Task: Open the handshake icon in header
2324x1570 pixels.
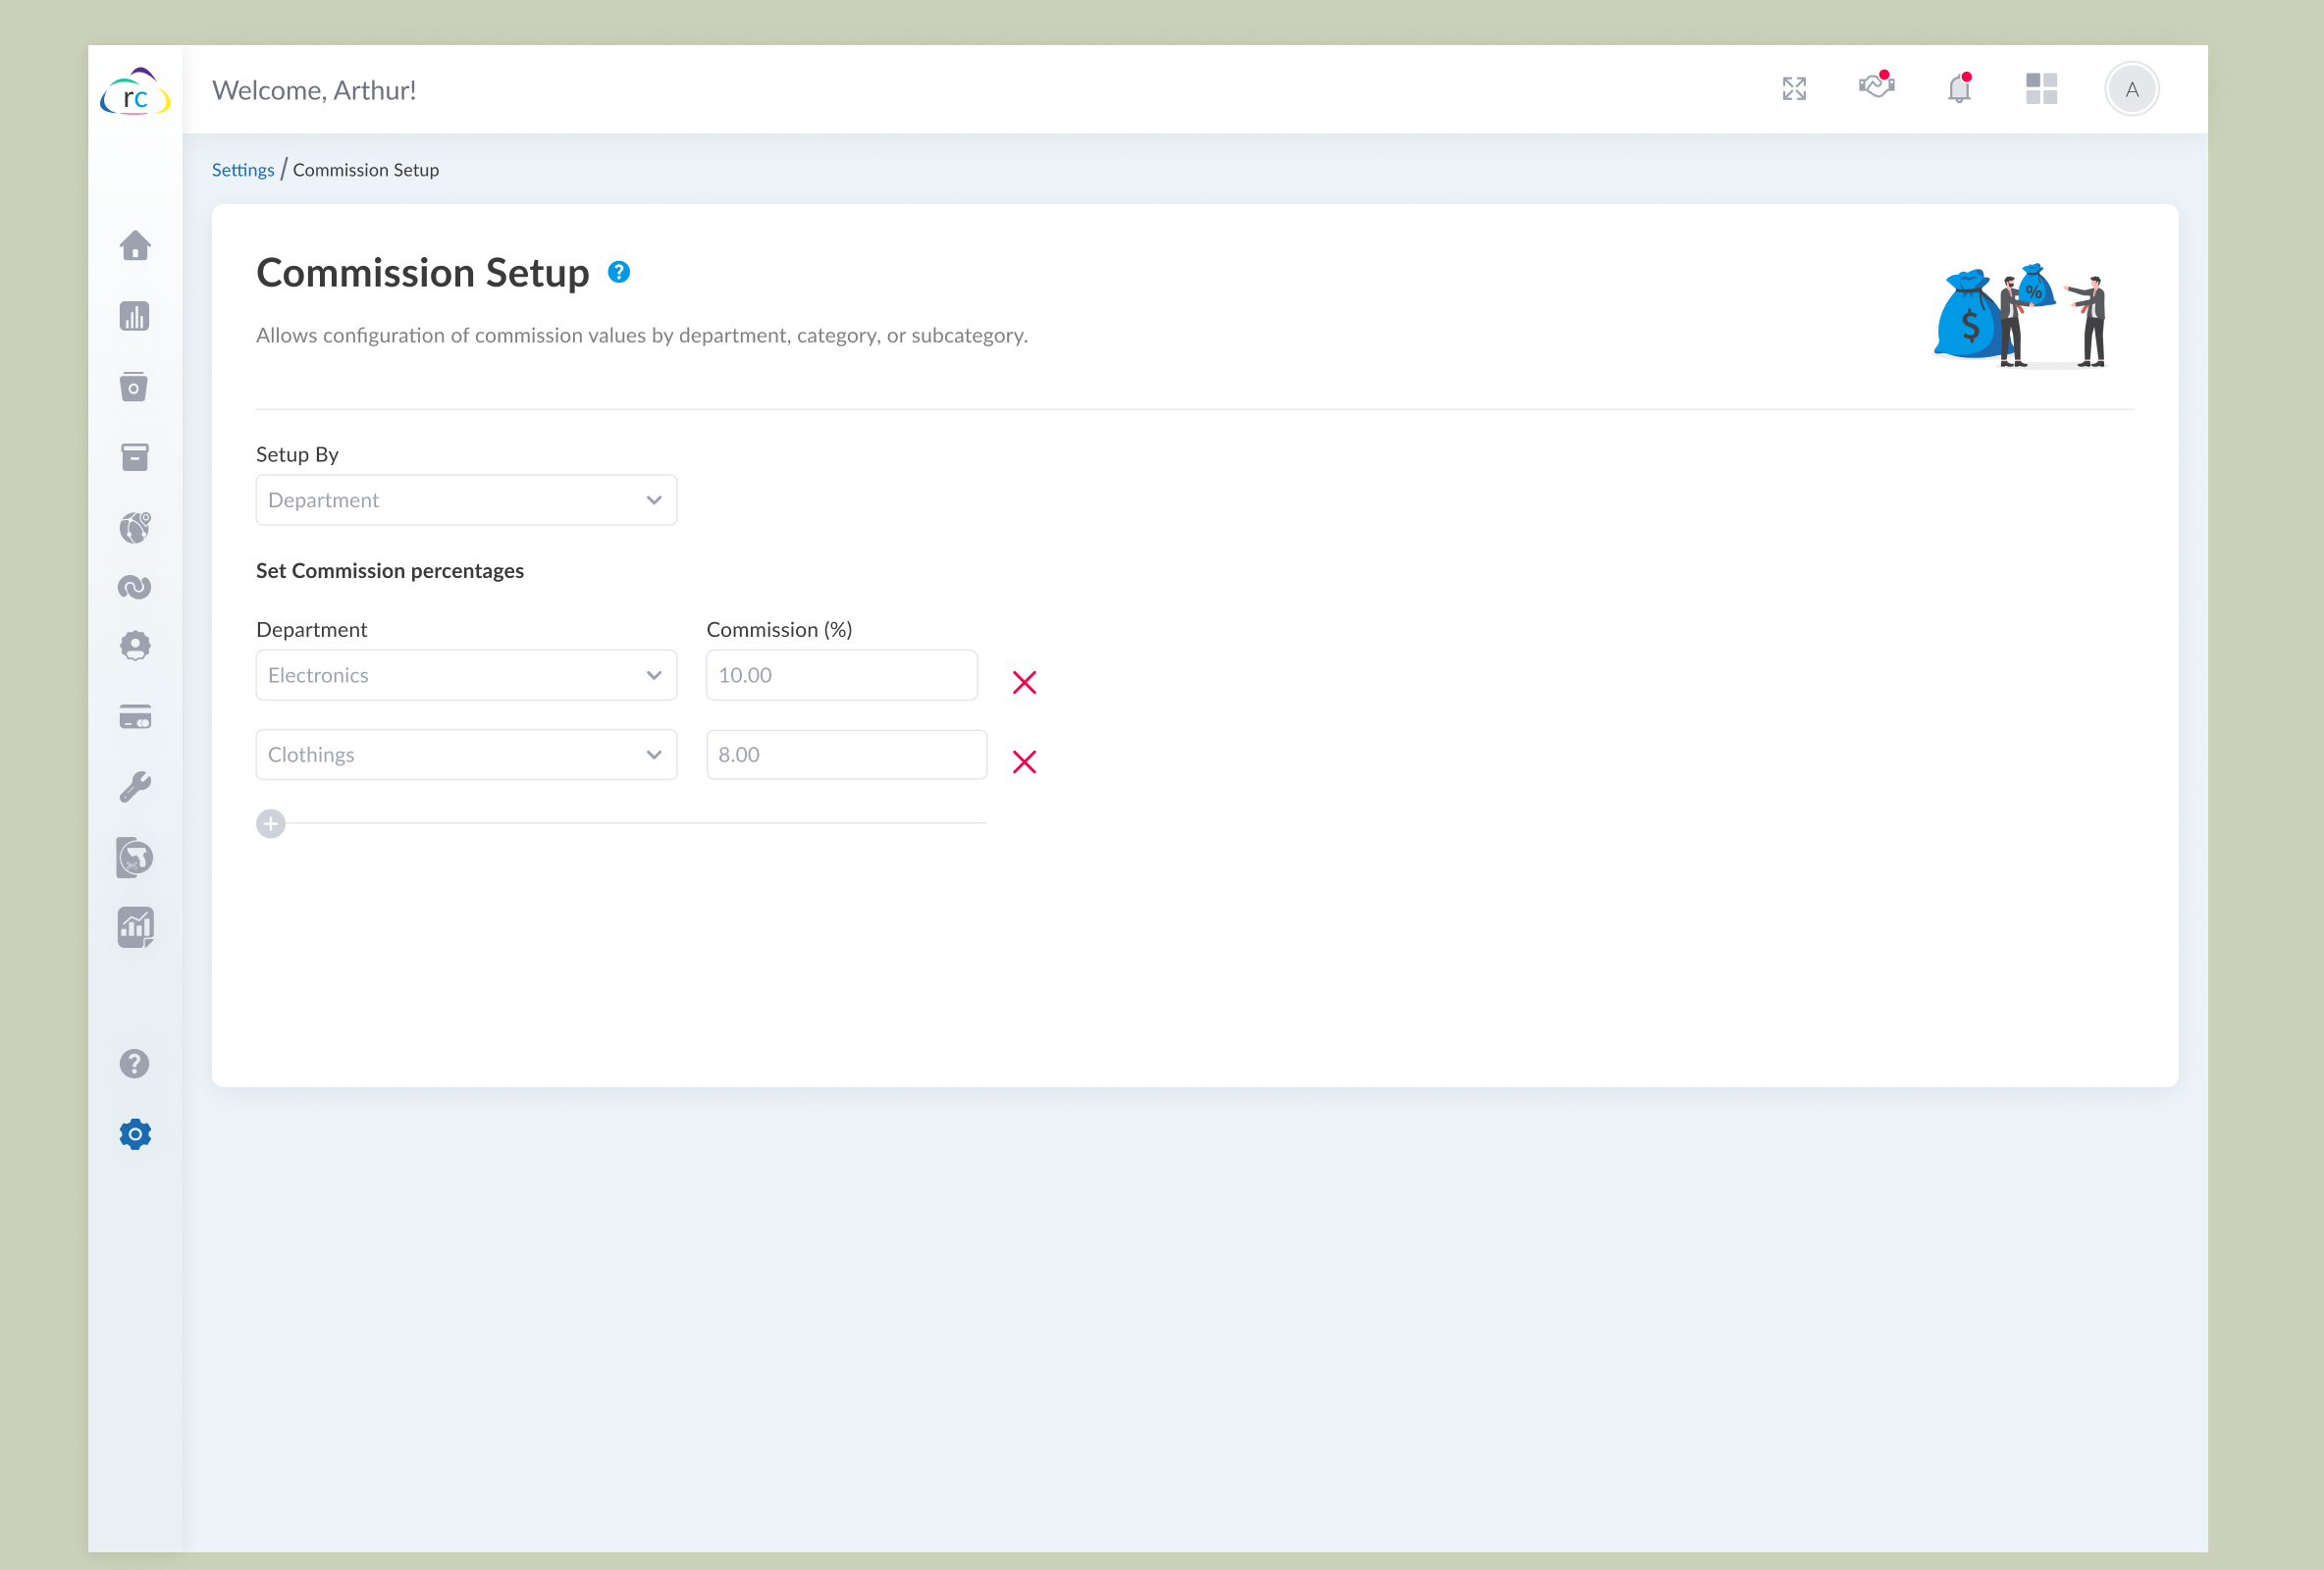Action: point(1876,87)
